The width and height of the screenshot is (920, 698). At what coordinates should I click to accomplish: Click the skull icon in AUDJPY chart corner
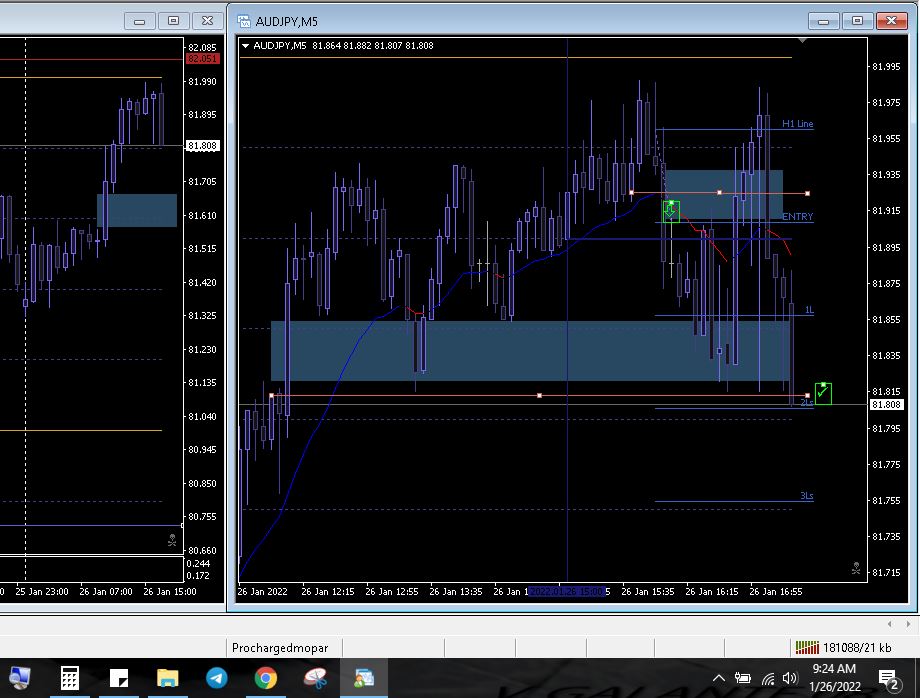856,568
